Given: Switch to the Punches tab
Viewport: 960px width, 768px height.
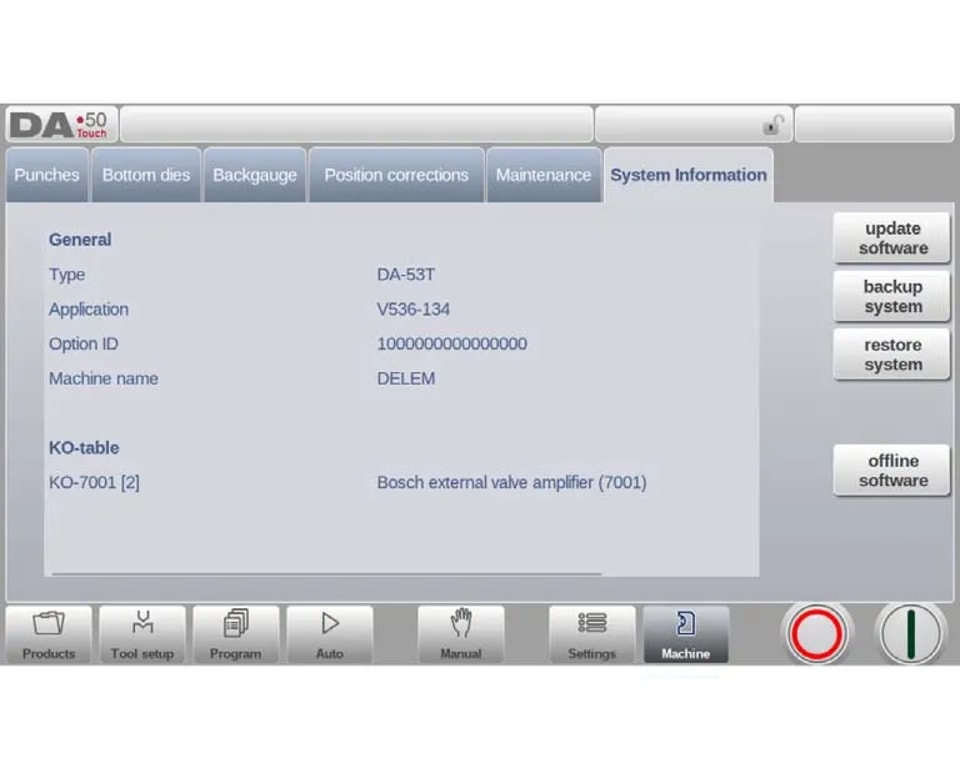Looking at the screenshot, I should [x=47, y=175].
